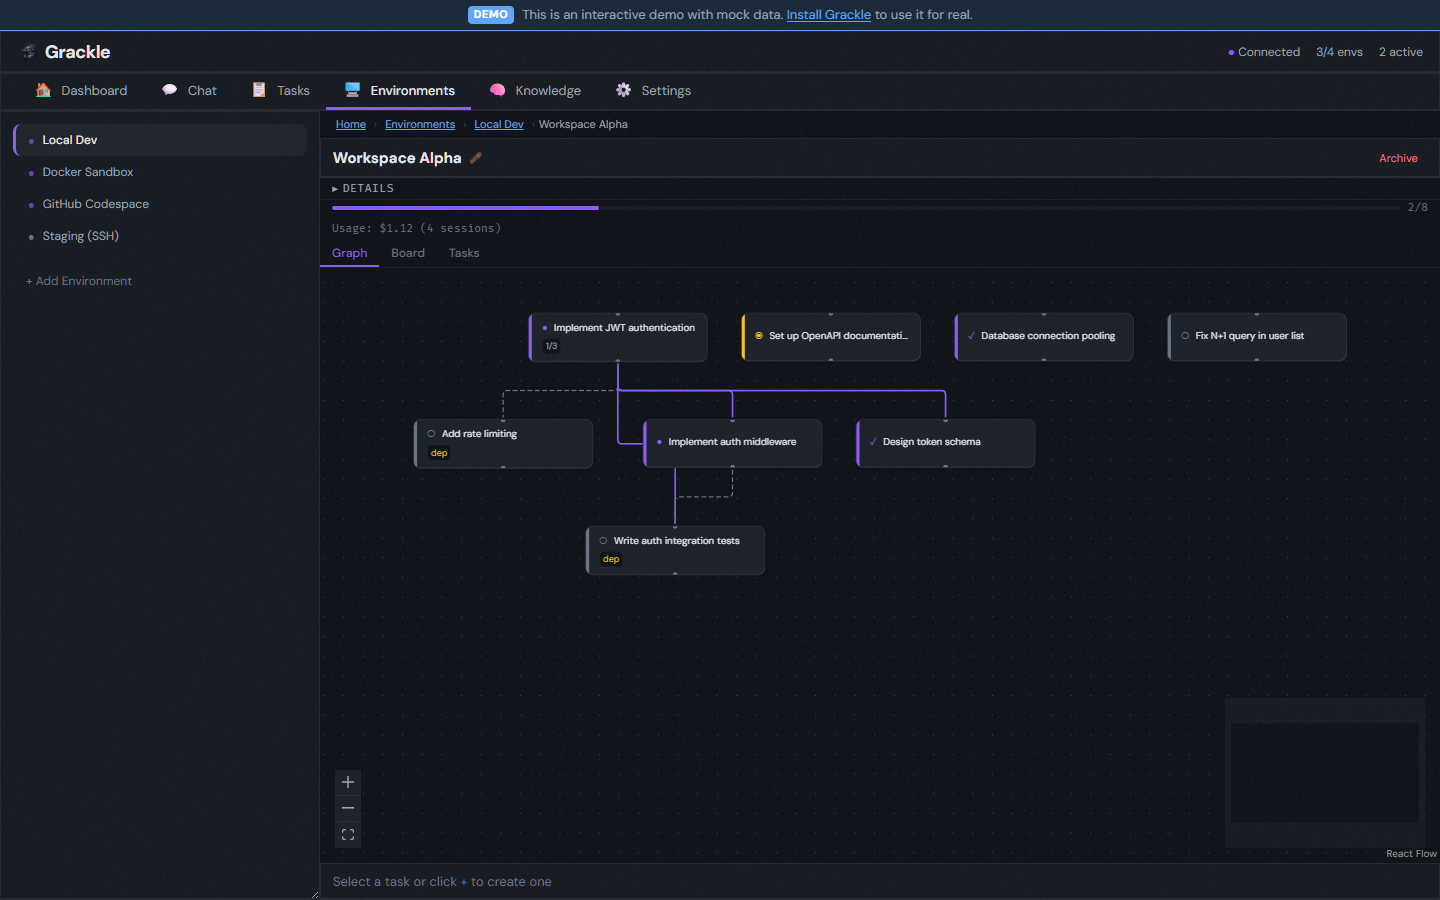The width and height of the screenshot is (1440, 900).
Task: Click checkmark on Design token schema node
Action: [x=873, y=442]
